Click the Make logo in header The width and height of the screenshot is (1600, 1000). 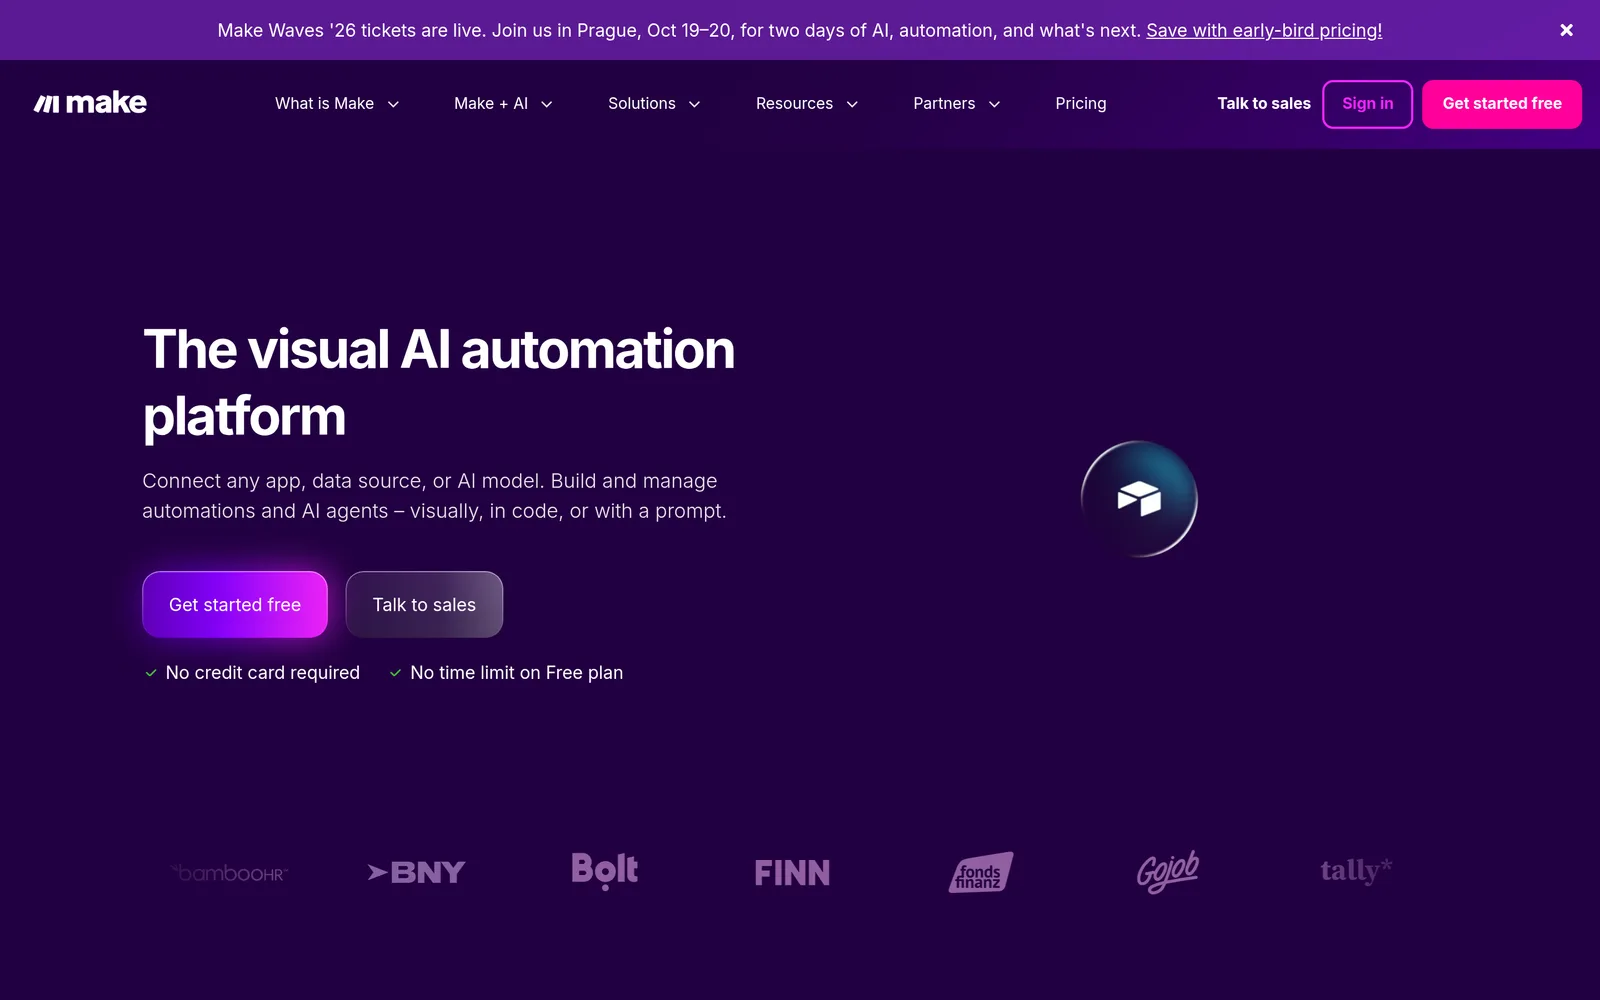coord(90,103)
